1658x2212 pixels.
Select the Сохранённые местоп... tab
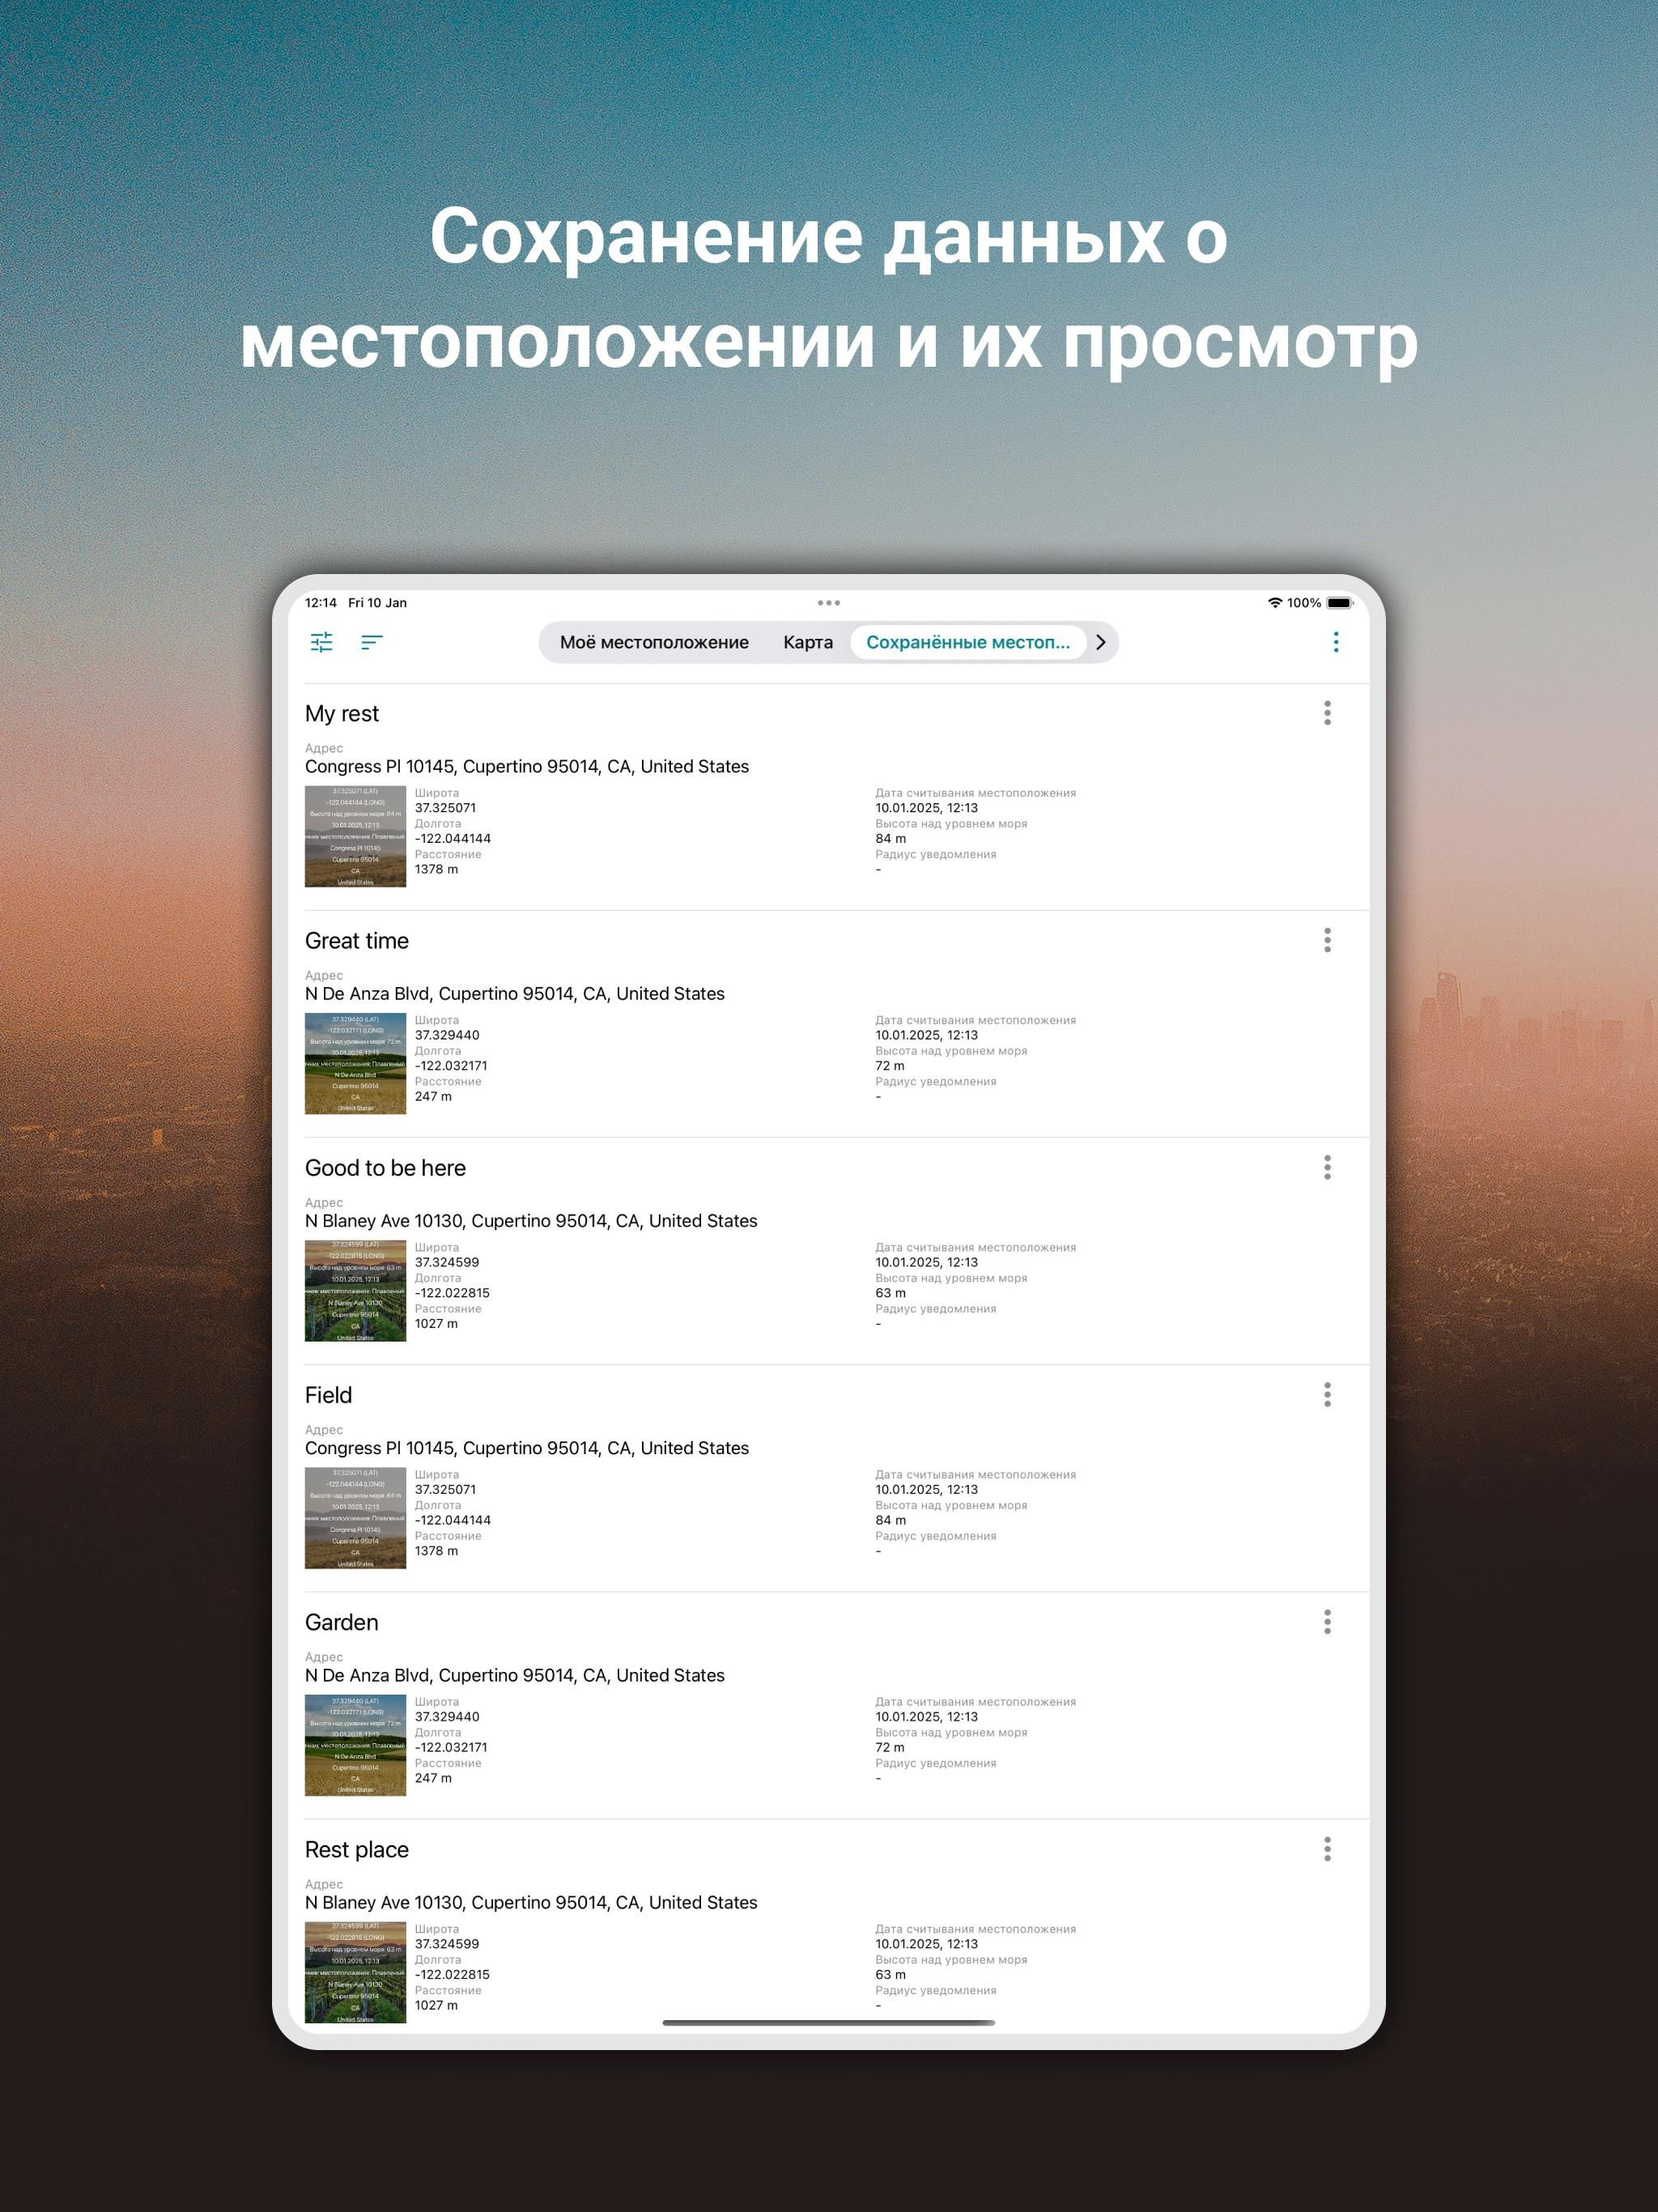(967, 642)
